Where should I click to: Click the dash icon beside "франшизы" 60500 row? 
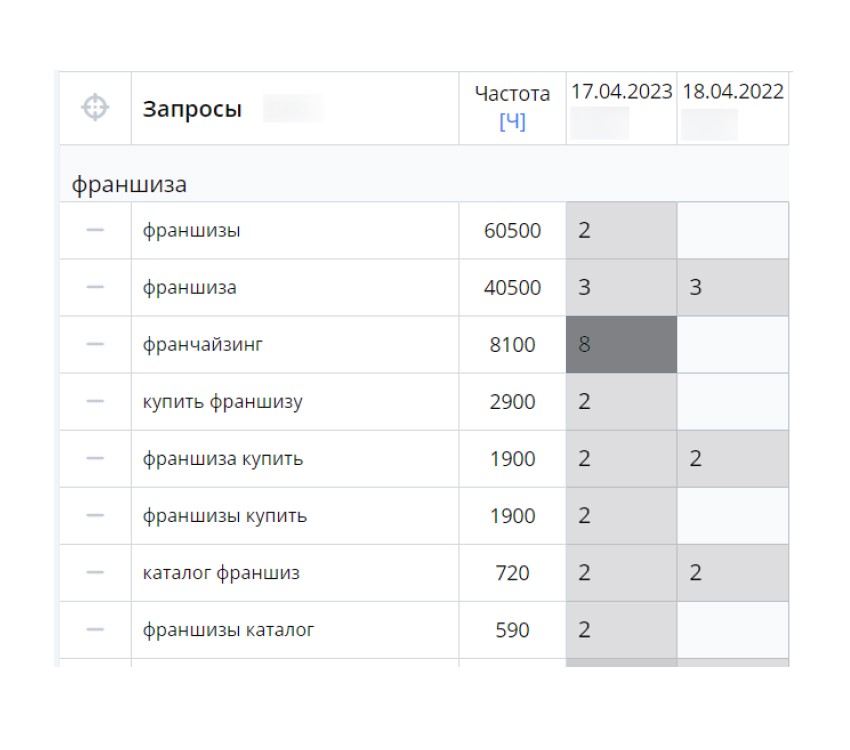pyautogui.click(x=95, y=231)
